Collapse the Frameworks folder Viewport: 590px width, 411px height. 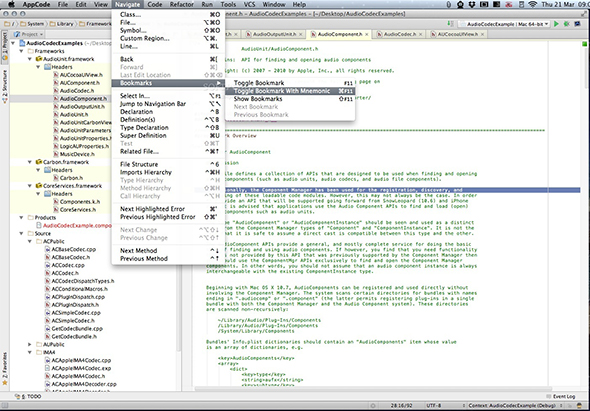click(22, 51)
